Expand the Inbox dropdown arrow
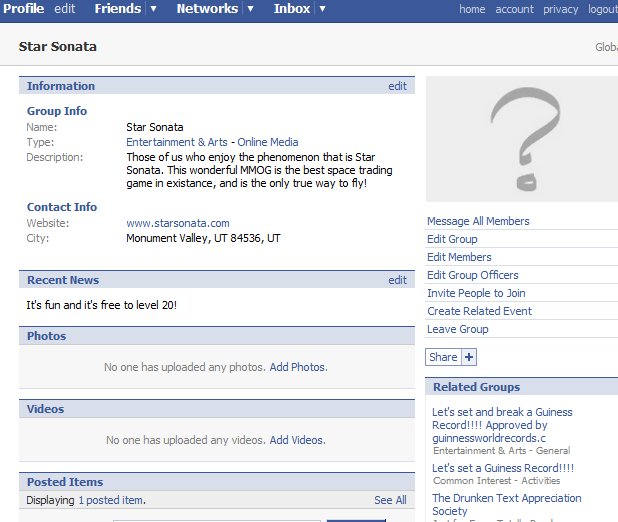The width and height of the screenshot is (618, 522). tap(322, 9)
